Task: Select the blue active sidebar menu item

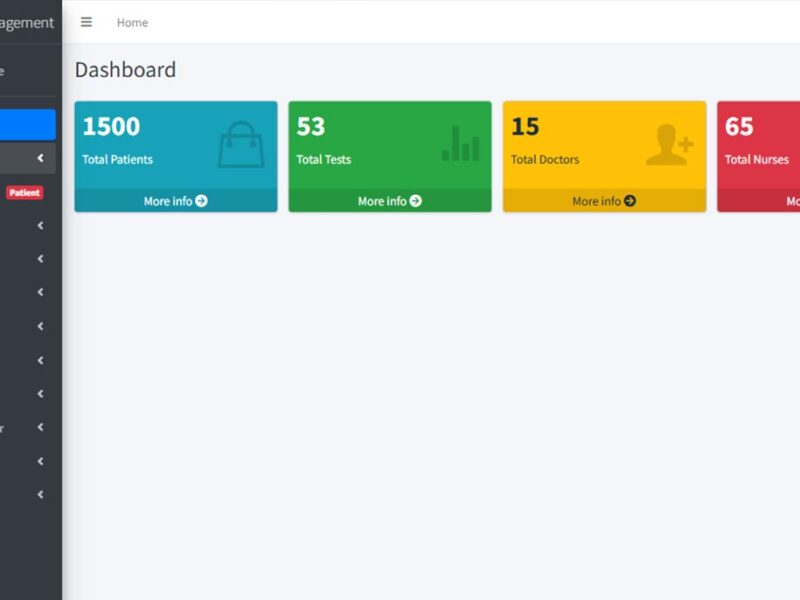Action: click(x=27, y=125)
